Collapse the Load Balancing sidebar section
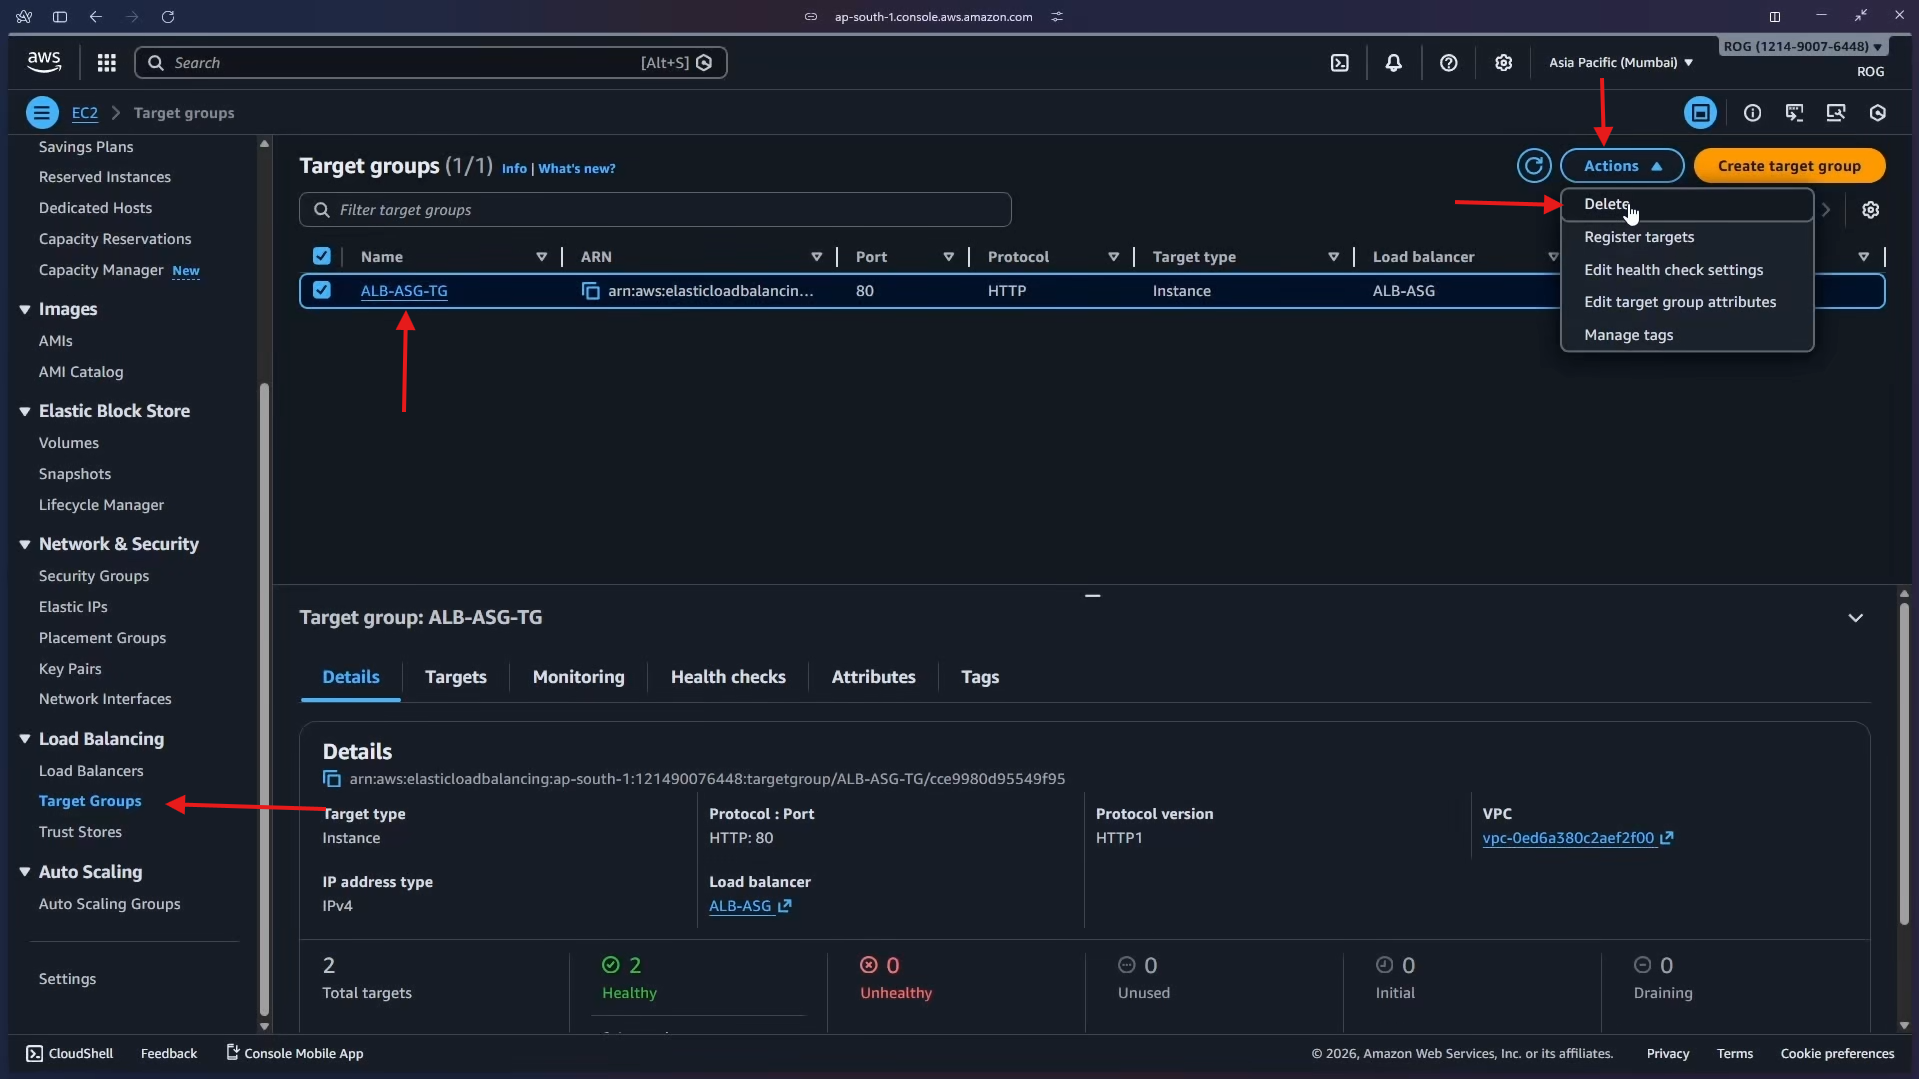Screen dimensions: 1919x1079 pyautogui.click(x=25, y=739)
